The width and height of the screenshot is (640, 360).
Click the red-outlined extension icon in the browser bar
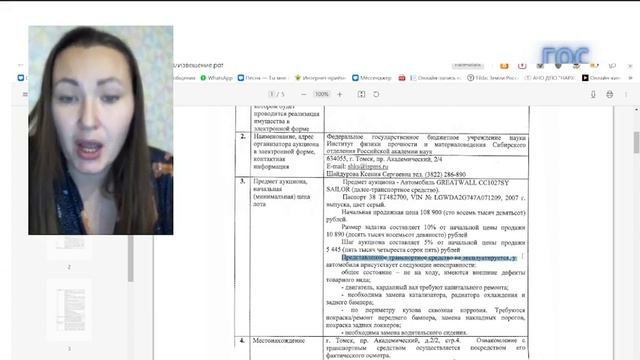(x=522, y=65)
